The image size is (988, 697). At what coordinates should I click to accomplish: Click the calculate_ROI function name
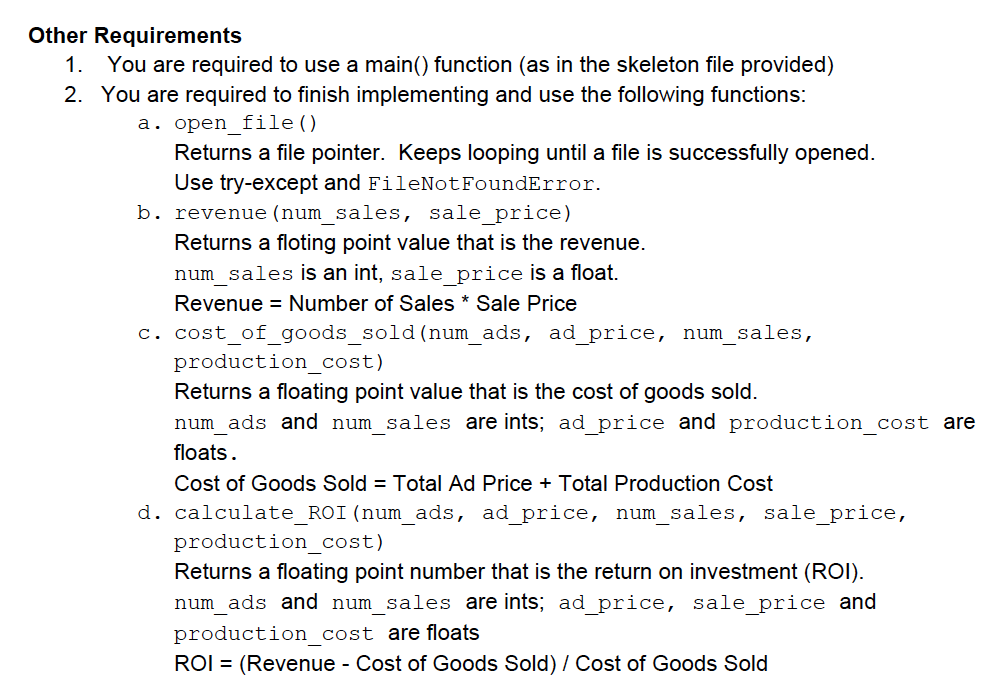pyautogui.click(x=260, y=513)
